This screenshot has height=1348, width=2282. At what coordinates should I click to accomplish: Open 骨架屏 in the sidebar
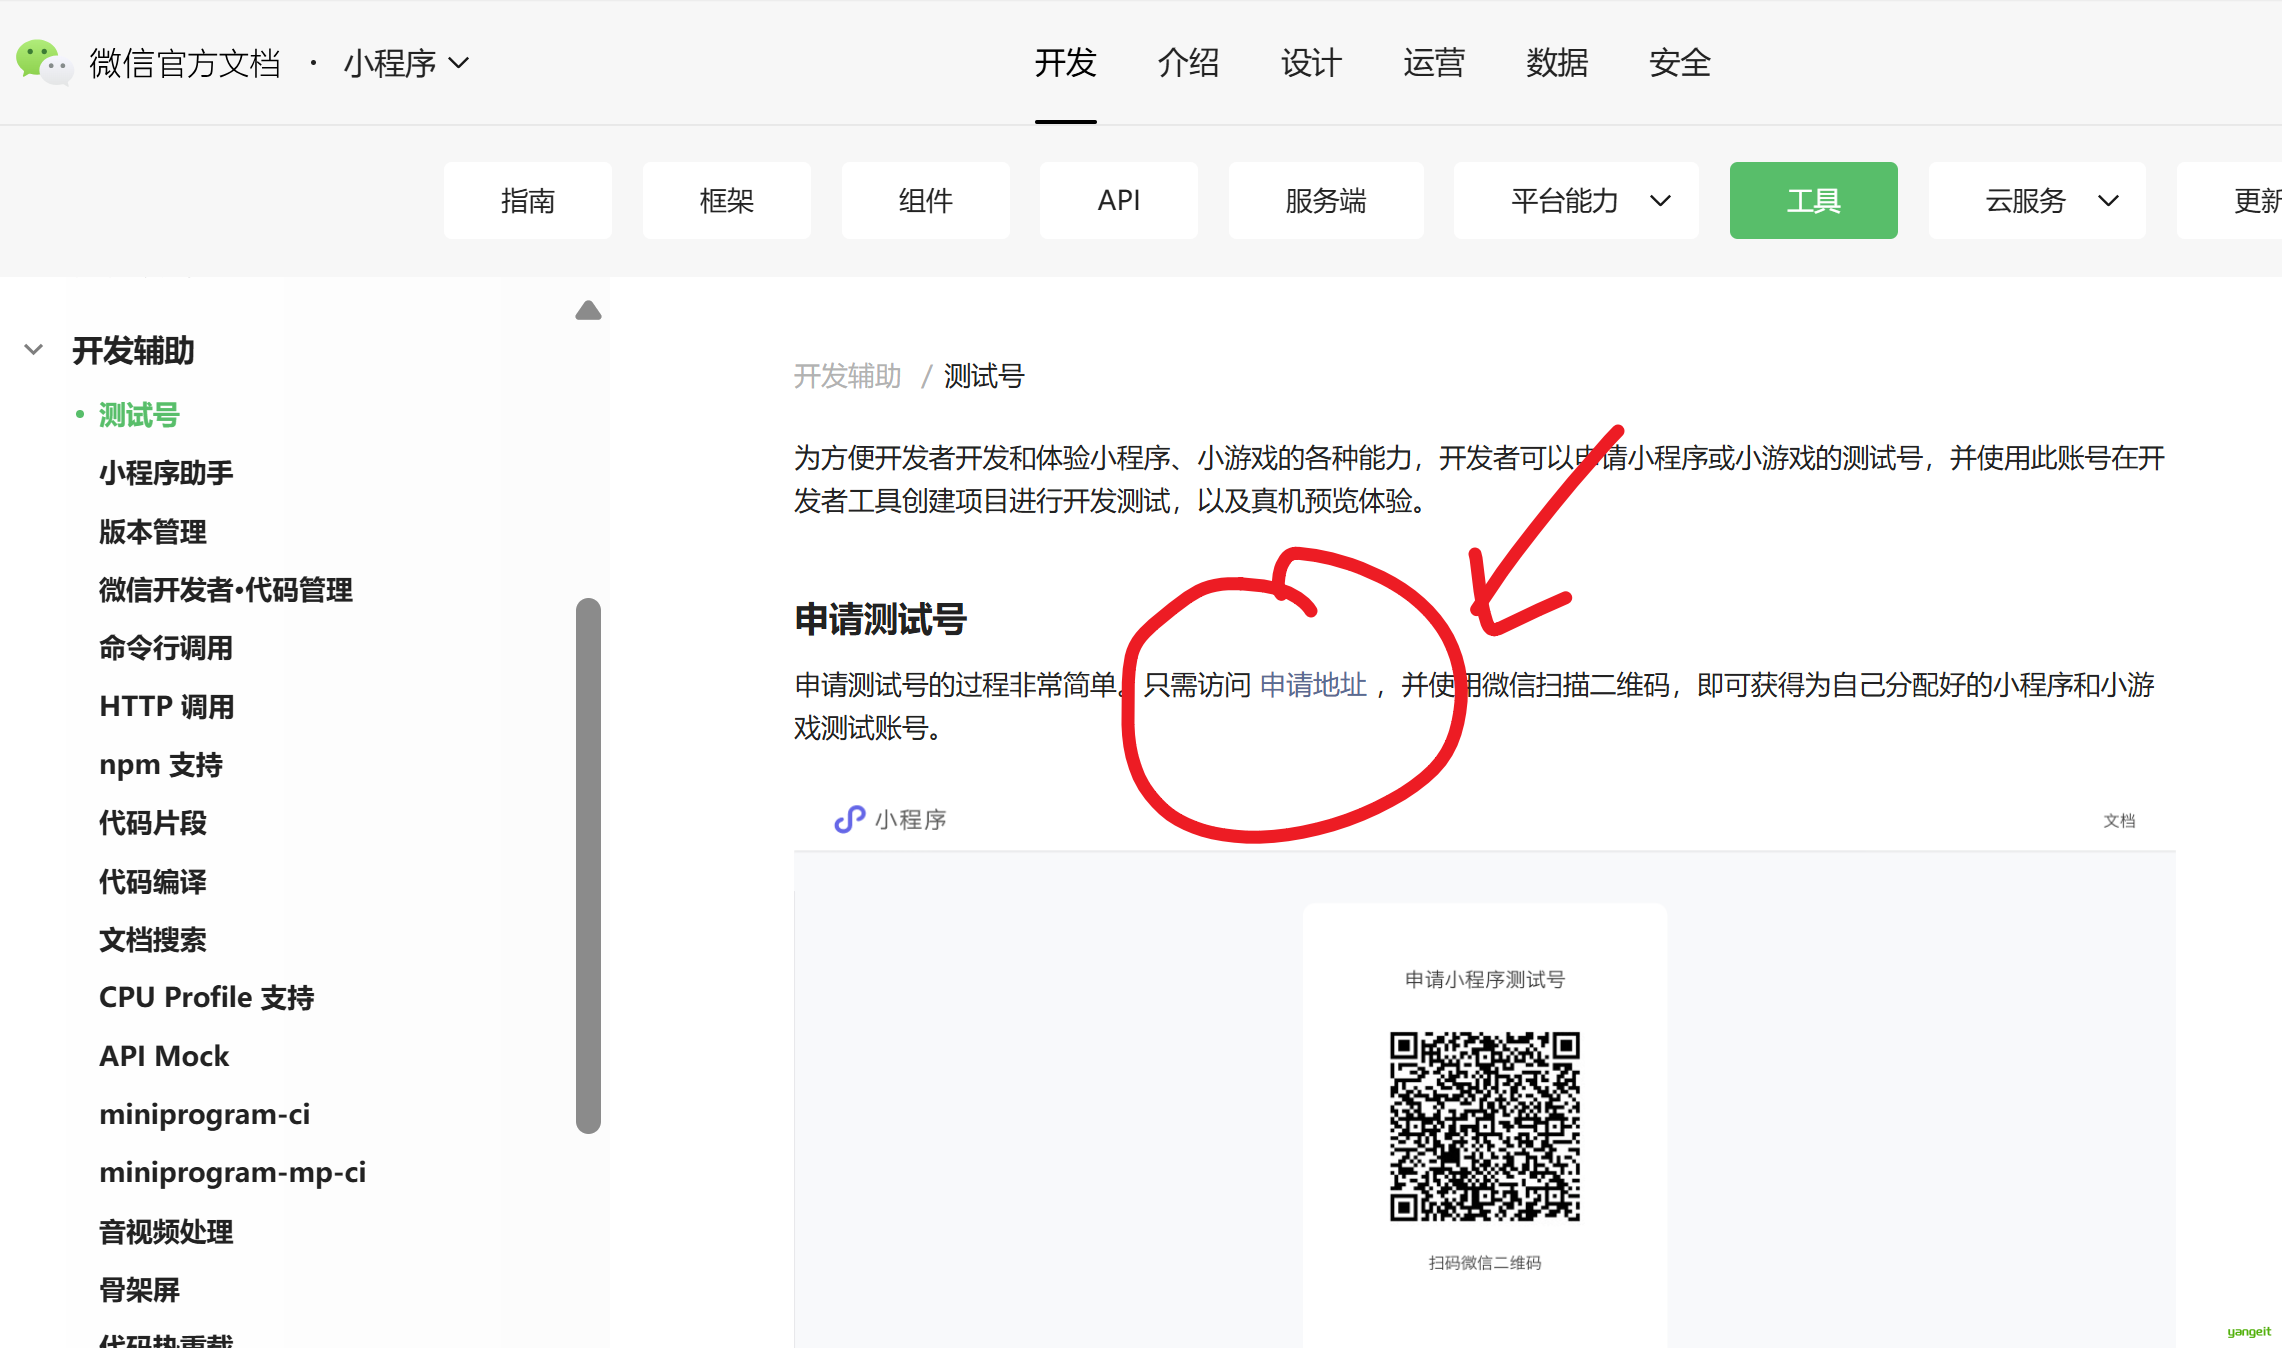tap(139, 1290)
